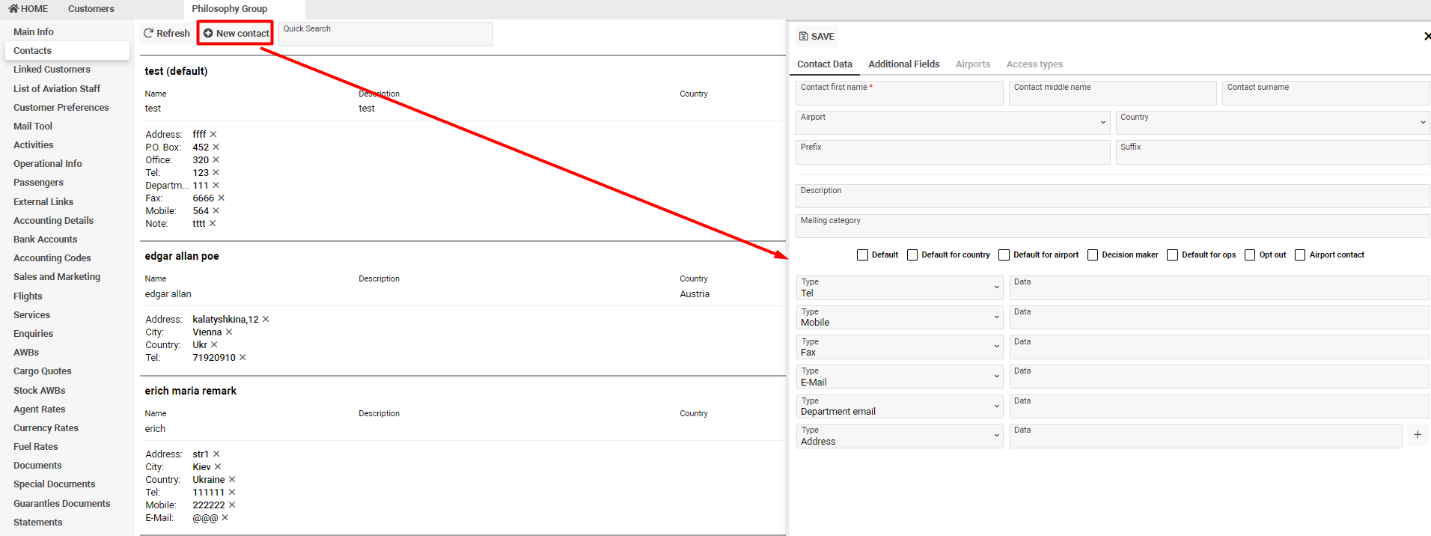Open Main Info in sidebar
The height and width of the screenshot is (536, 1431).
(34, 32)
